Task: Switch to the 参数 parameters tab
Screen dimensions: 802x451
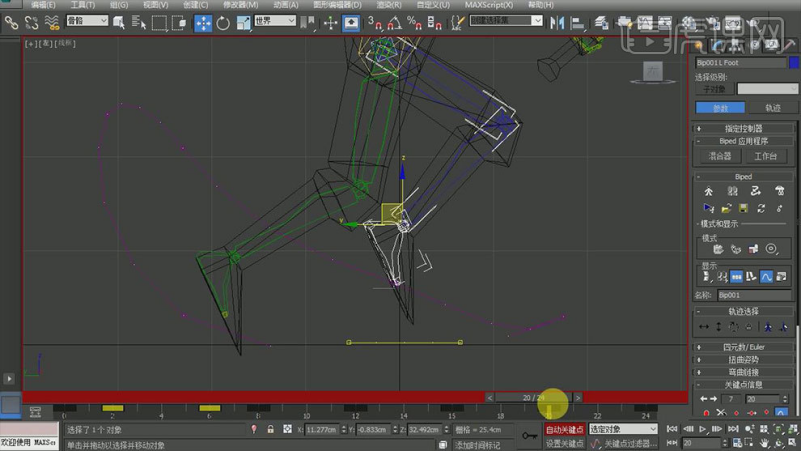Action: (720, 108)
